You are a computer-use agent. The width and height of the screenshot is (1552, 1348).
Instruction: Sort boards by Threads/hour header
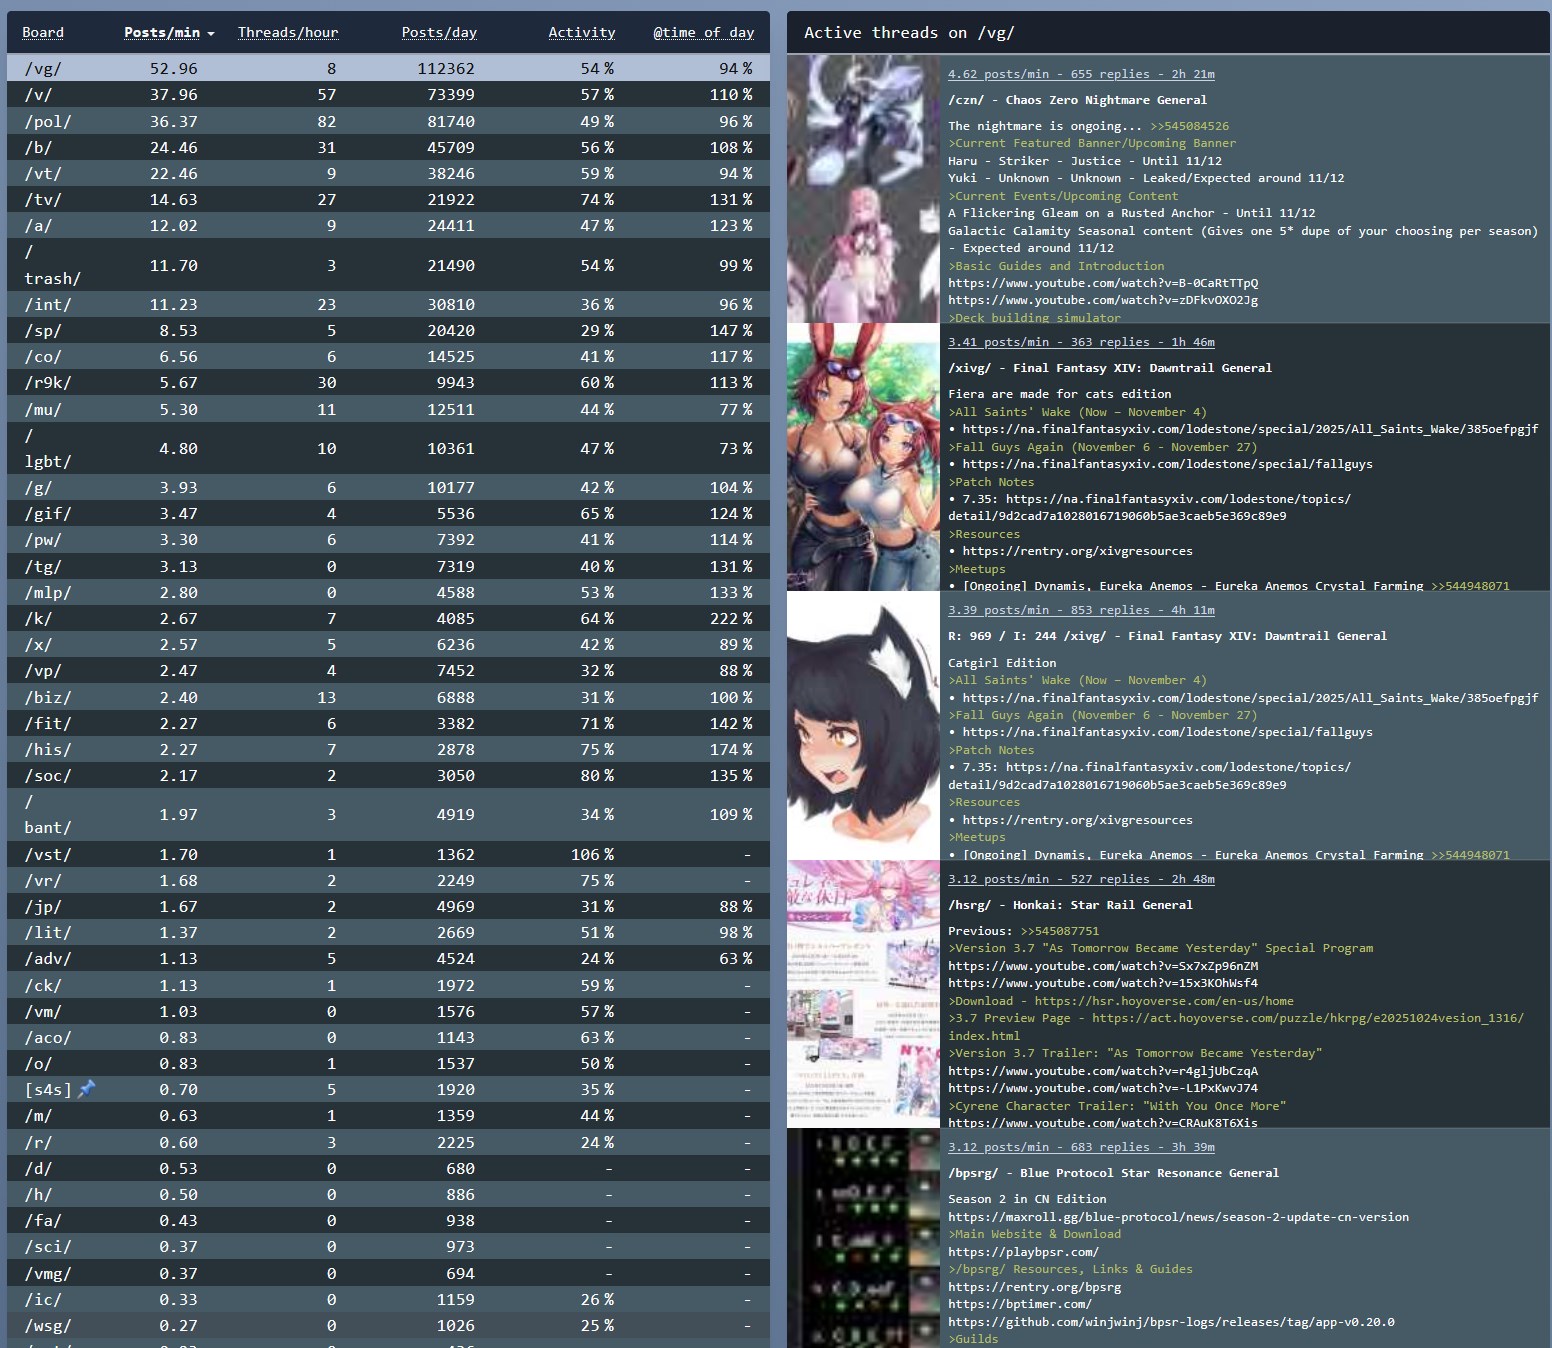pyautogui.click(x=288, y=32)
